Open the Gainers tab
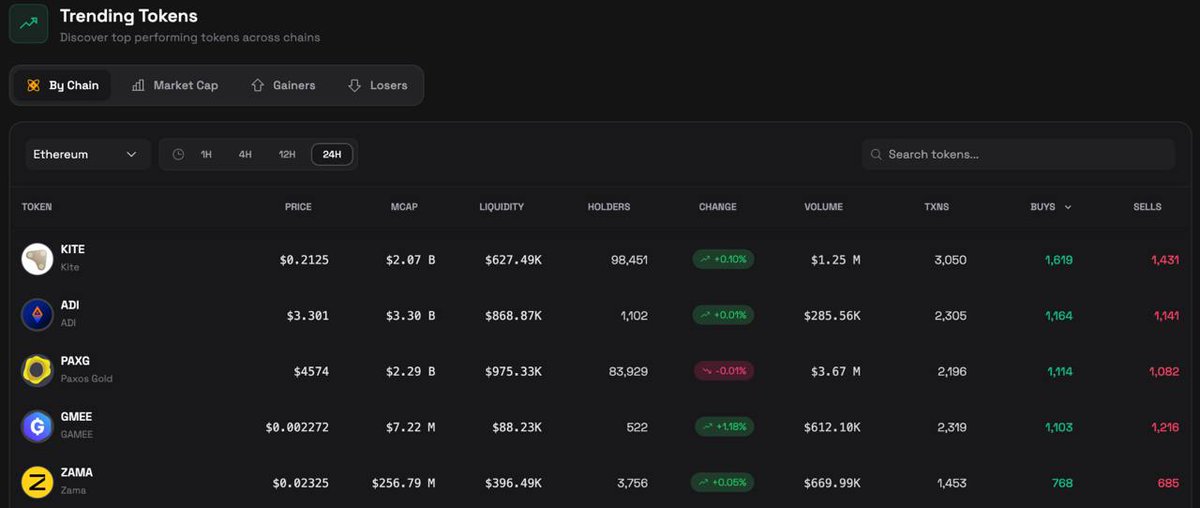Viewport: 1200px width, 508px height. click(x=283, y=86)
